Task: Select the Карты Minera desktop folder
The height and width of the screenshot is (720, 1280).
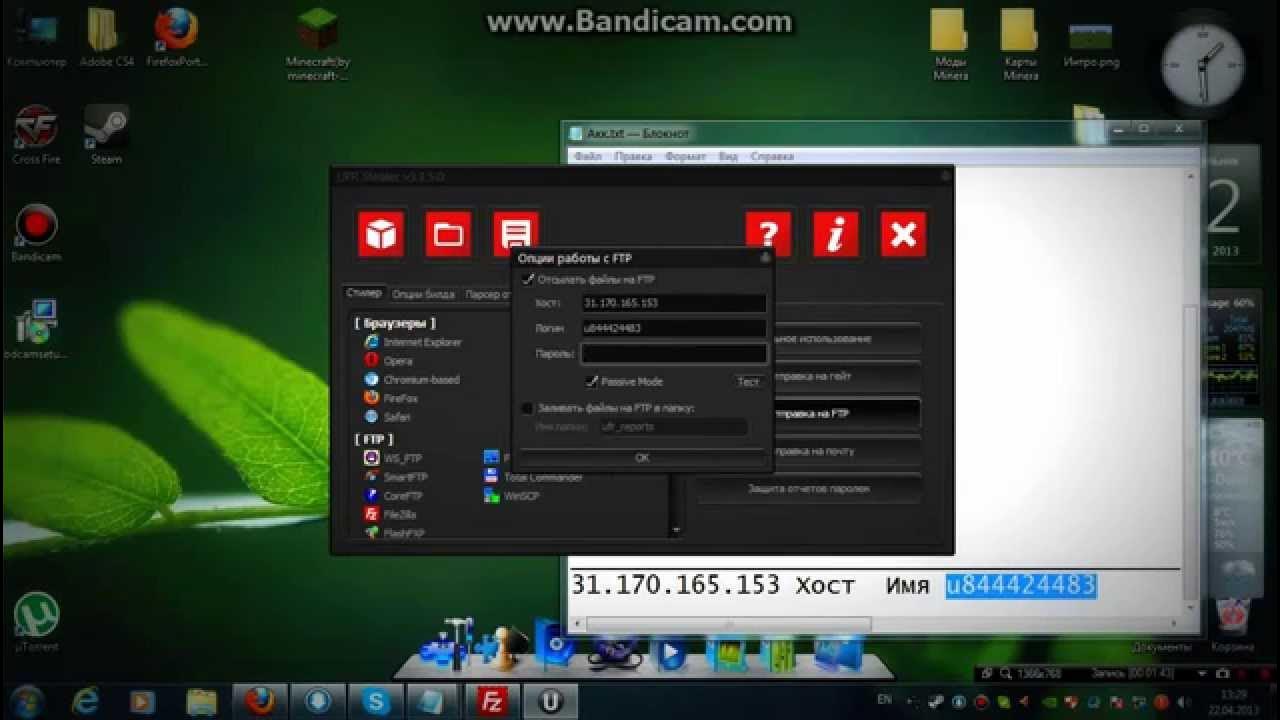Action: pyautogui.click(x=1020, y=44)
